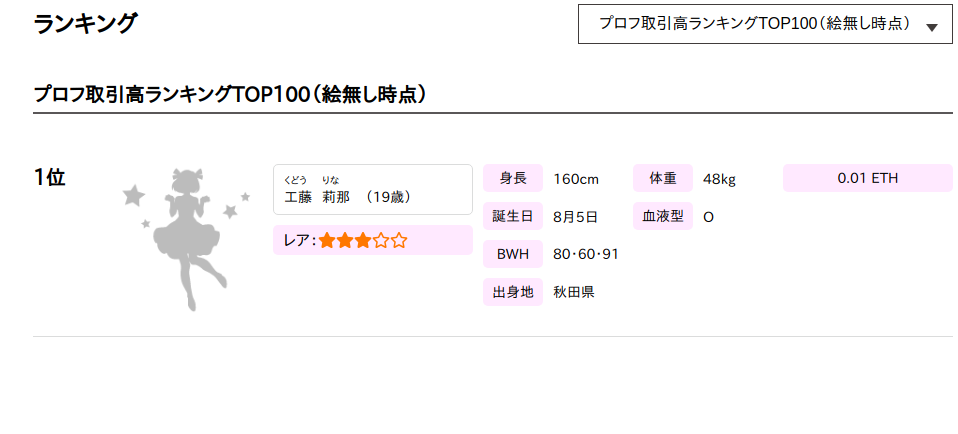This screenshot has width=958, height=434.
Task: Click the third filled rarity star
Action: tap(363, 241)
